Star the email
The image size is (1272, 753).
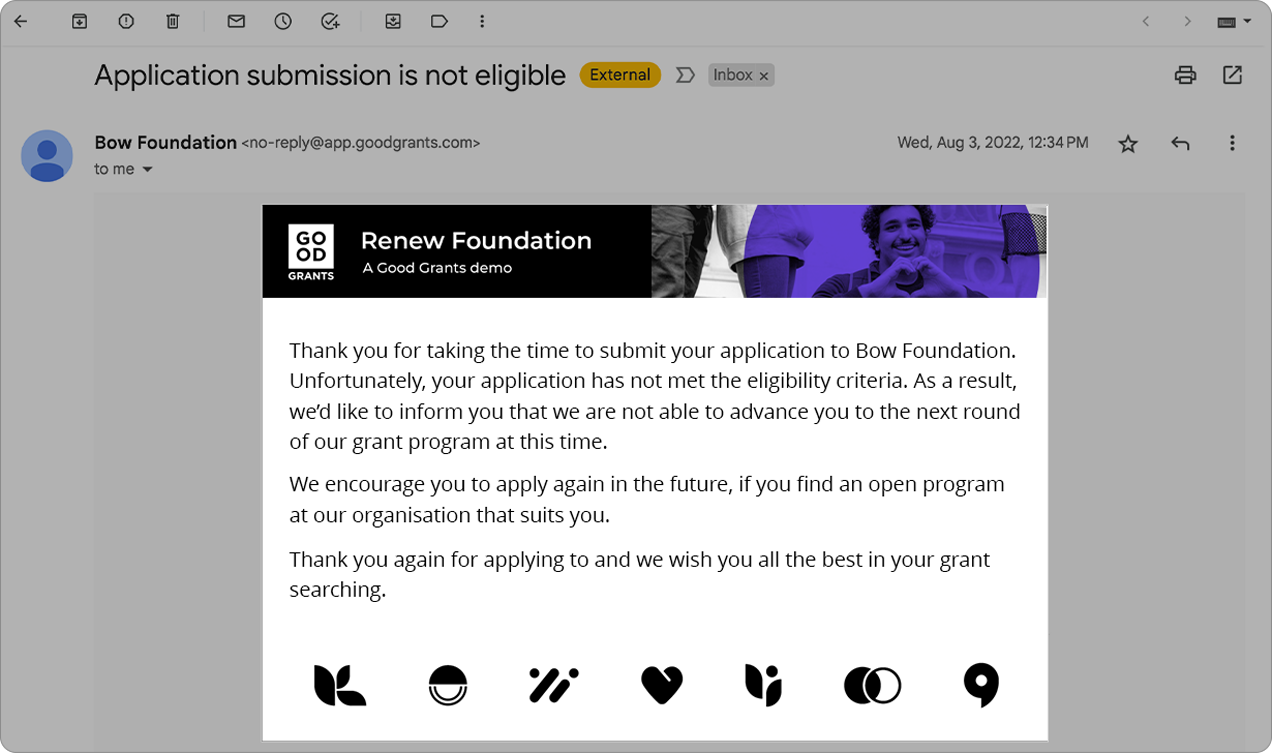point(1128,143)
